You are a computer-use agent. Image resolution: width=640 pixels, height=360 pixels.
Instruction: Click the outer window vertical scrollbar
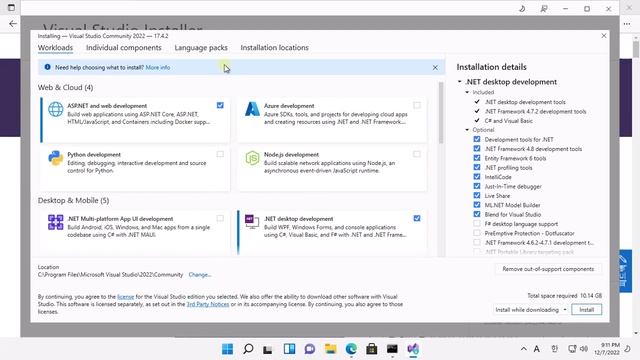[x=636, y=49]
